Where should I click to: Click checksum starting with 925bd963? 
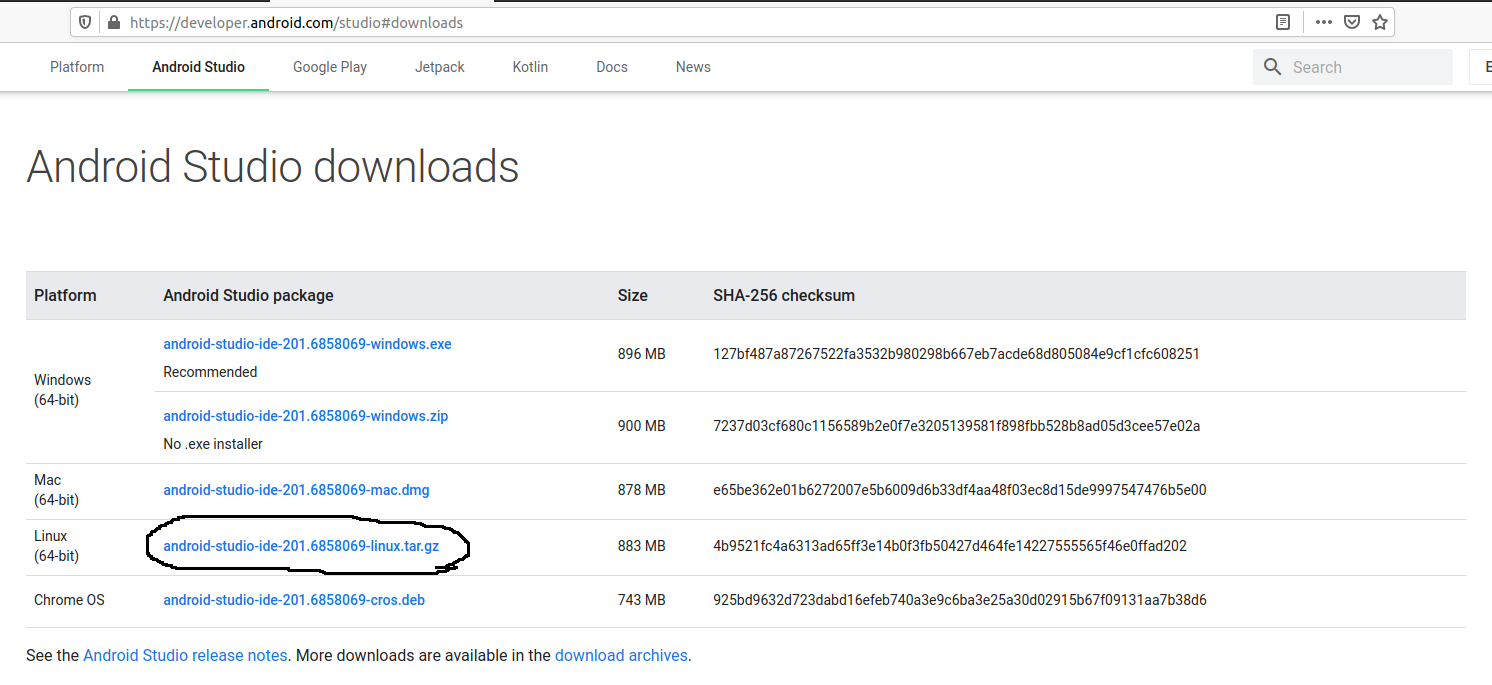960,600
